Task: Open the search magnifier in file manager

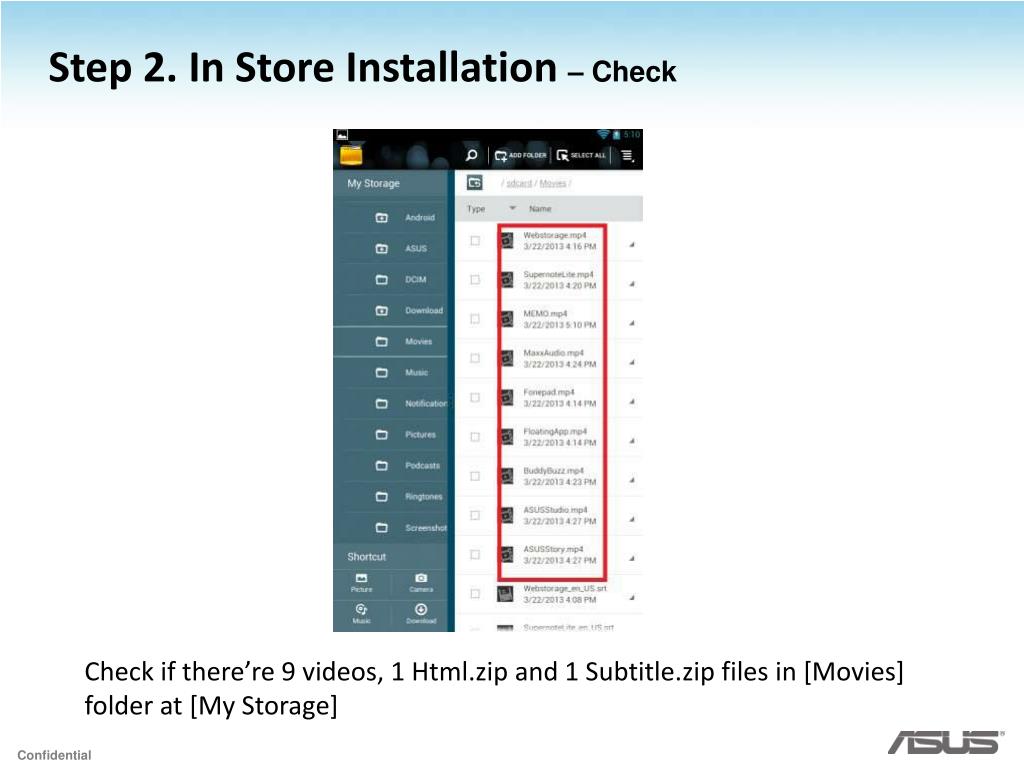Action: tap(472, 155)
